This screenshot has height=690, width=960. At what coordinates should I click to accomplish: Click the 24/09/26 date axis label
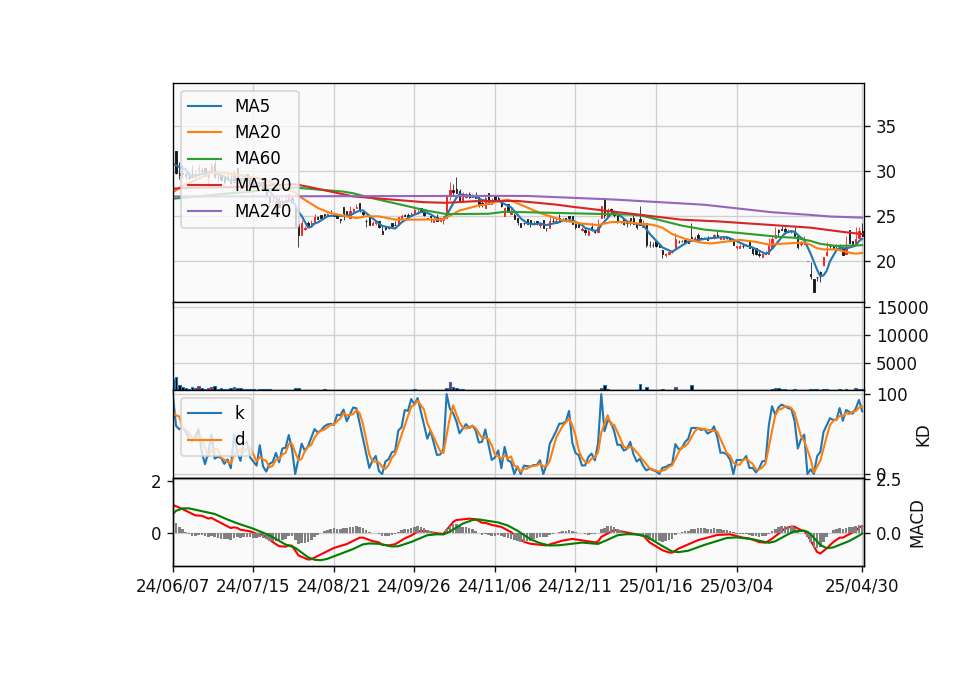(x=414, y=586)
